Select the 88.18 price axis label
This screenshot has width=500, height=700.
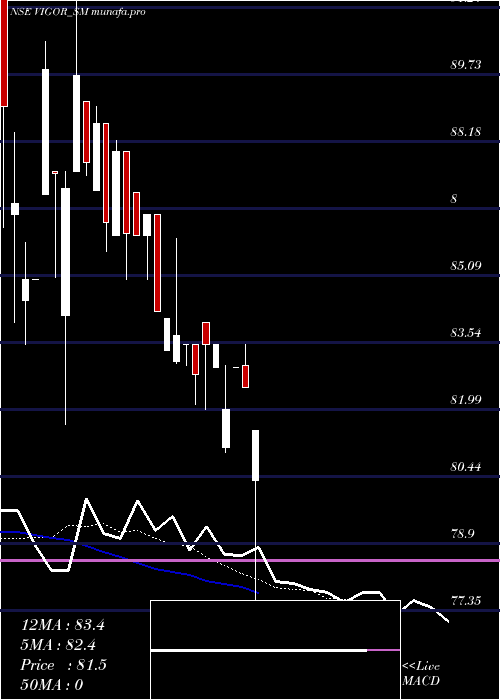coord(466,132)
